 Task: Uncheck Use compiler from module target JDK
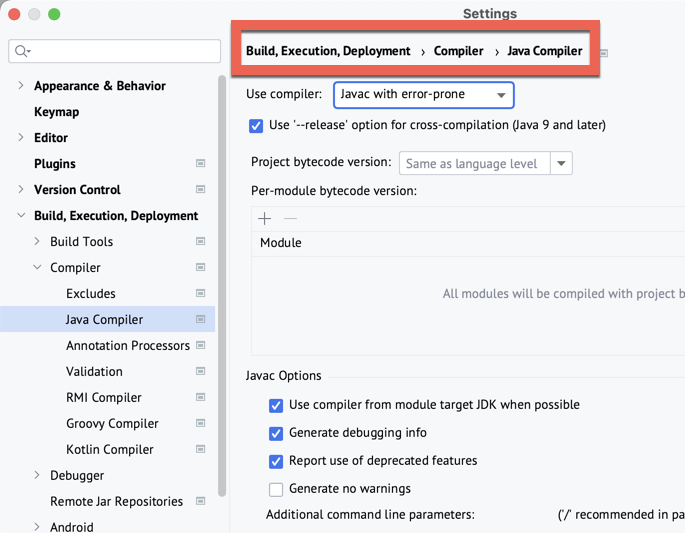click(276, 405)
